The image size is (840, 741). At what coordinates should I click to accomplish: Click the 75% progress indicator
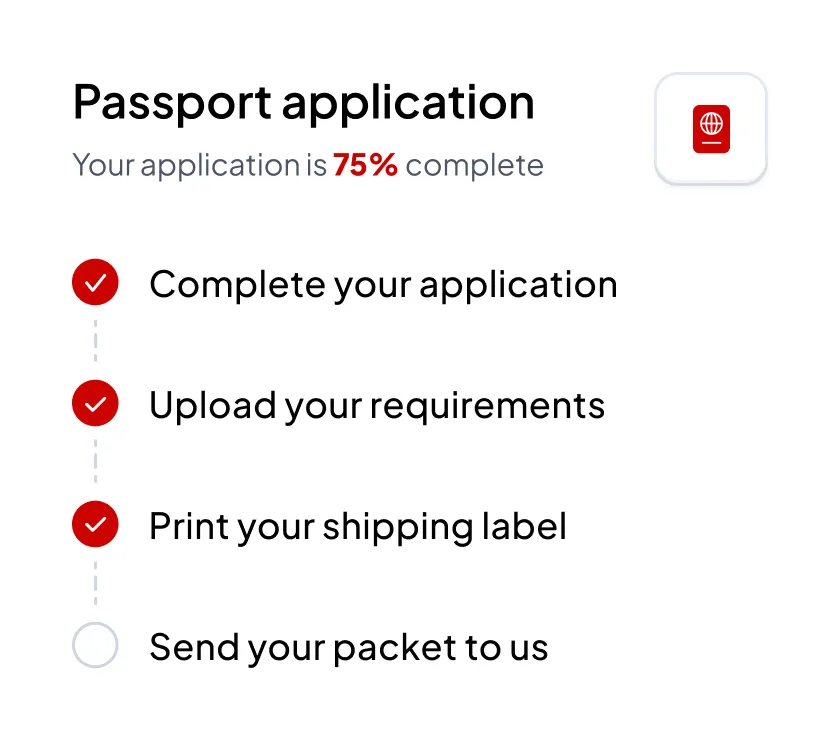tap(365, 164)
